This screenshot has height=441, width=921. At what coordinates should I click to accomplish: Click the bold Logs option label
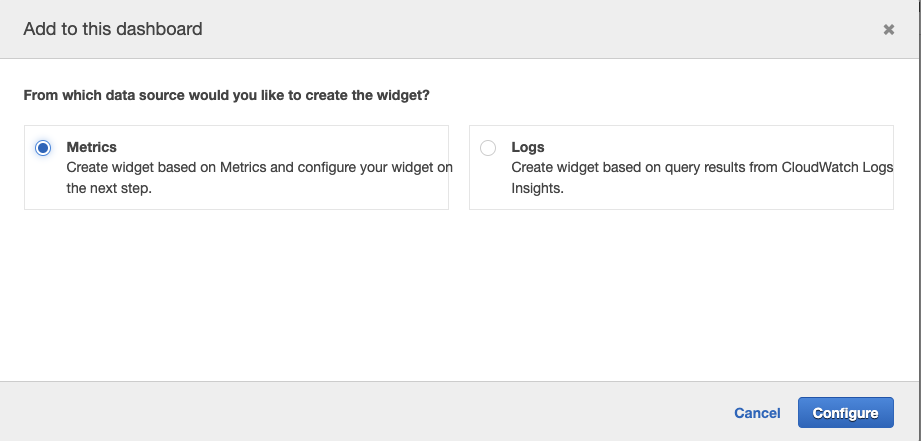[528, 147]
